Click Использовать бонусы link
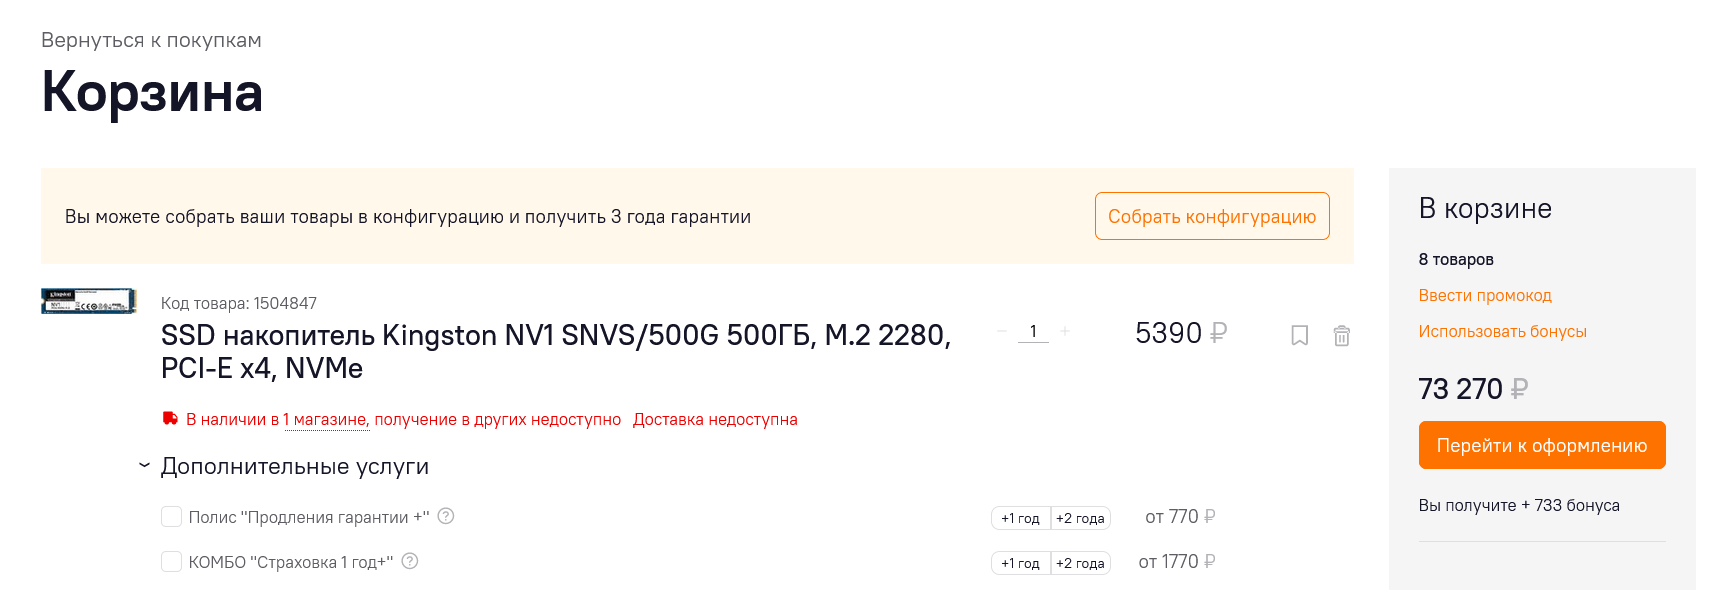The image size is (1718, 594). pos(1502,331)
